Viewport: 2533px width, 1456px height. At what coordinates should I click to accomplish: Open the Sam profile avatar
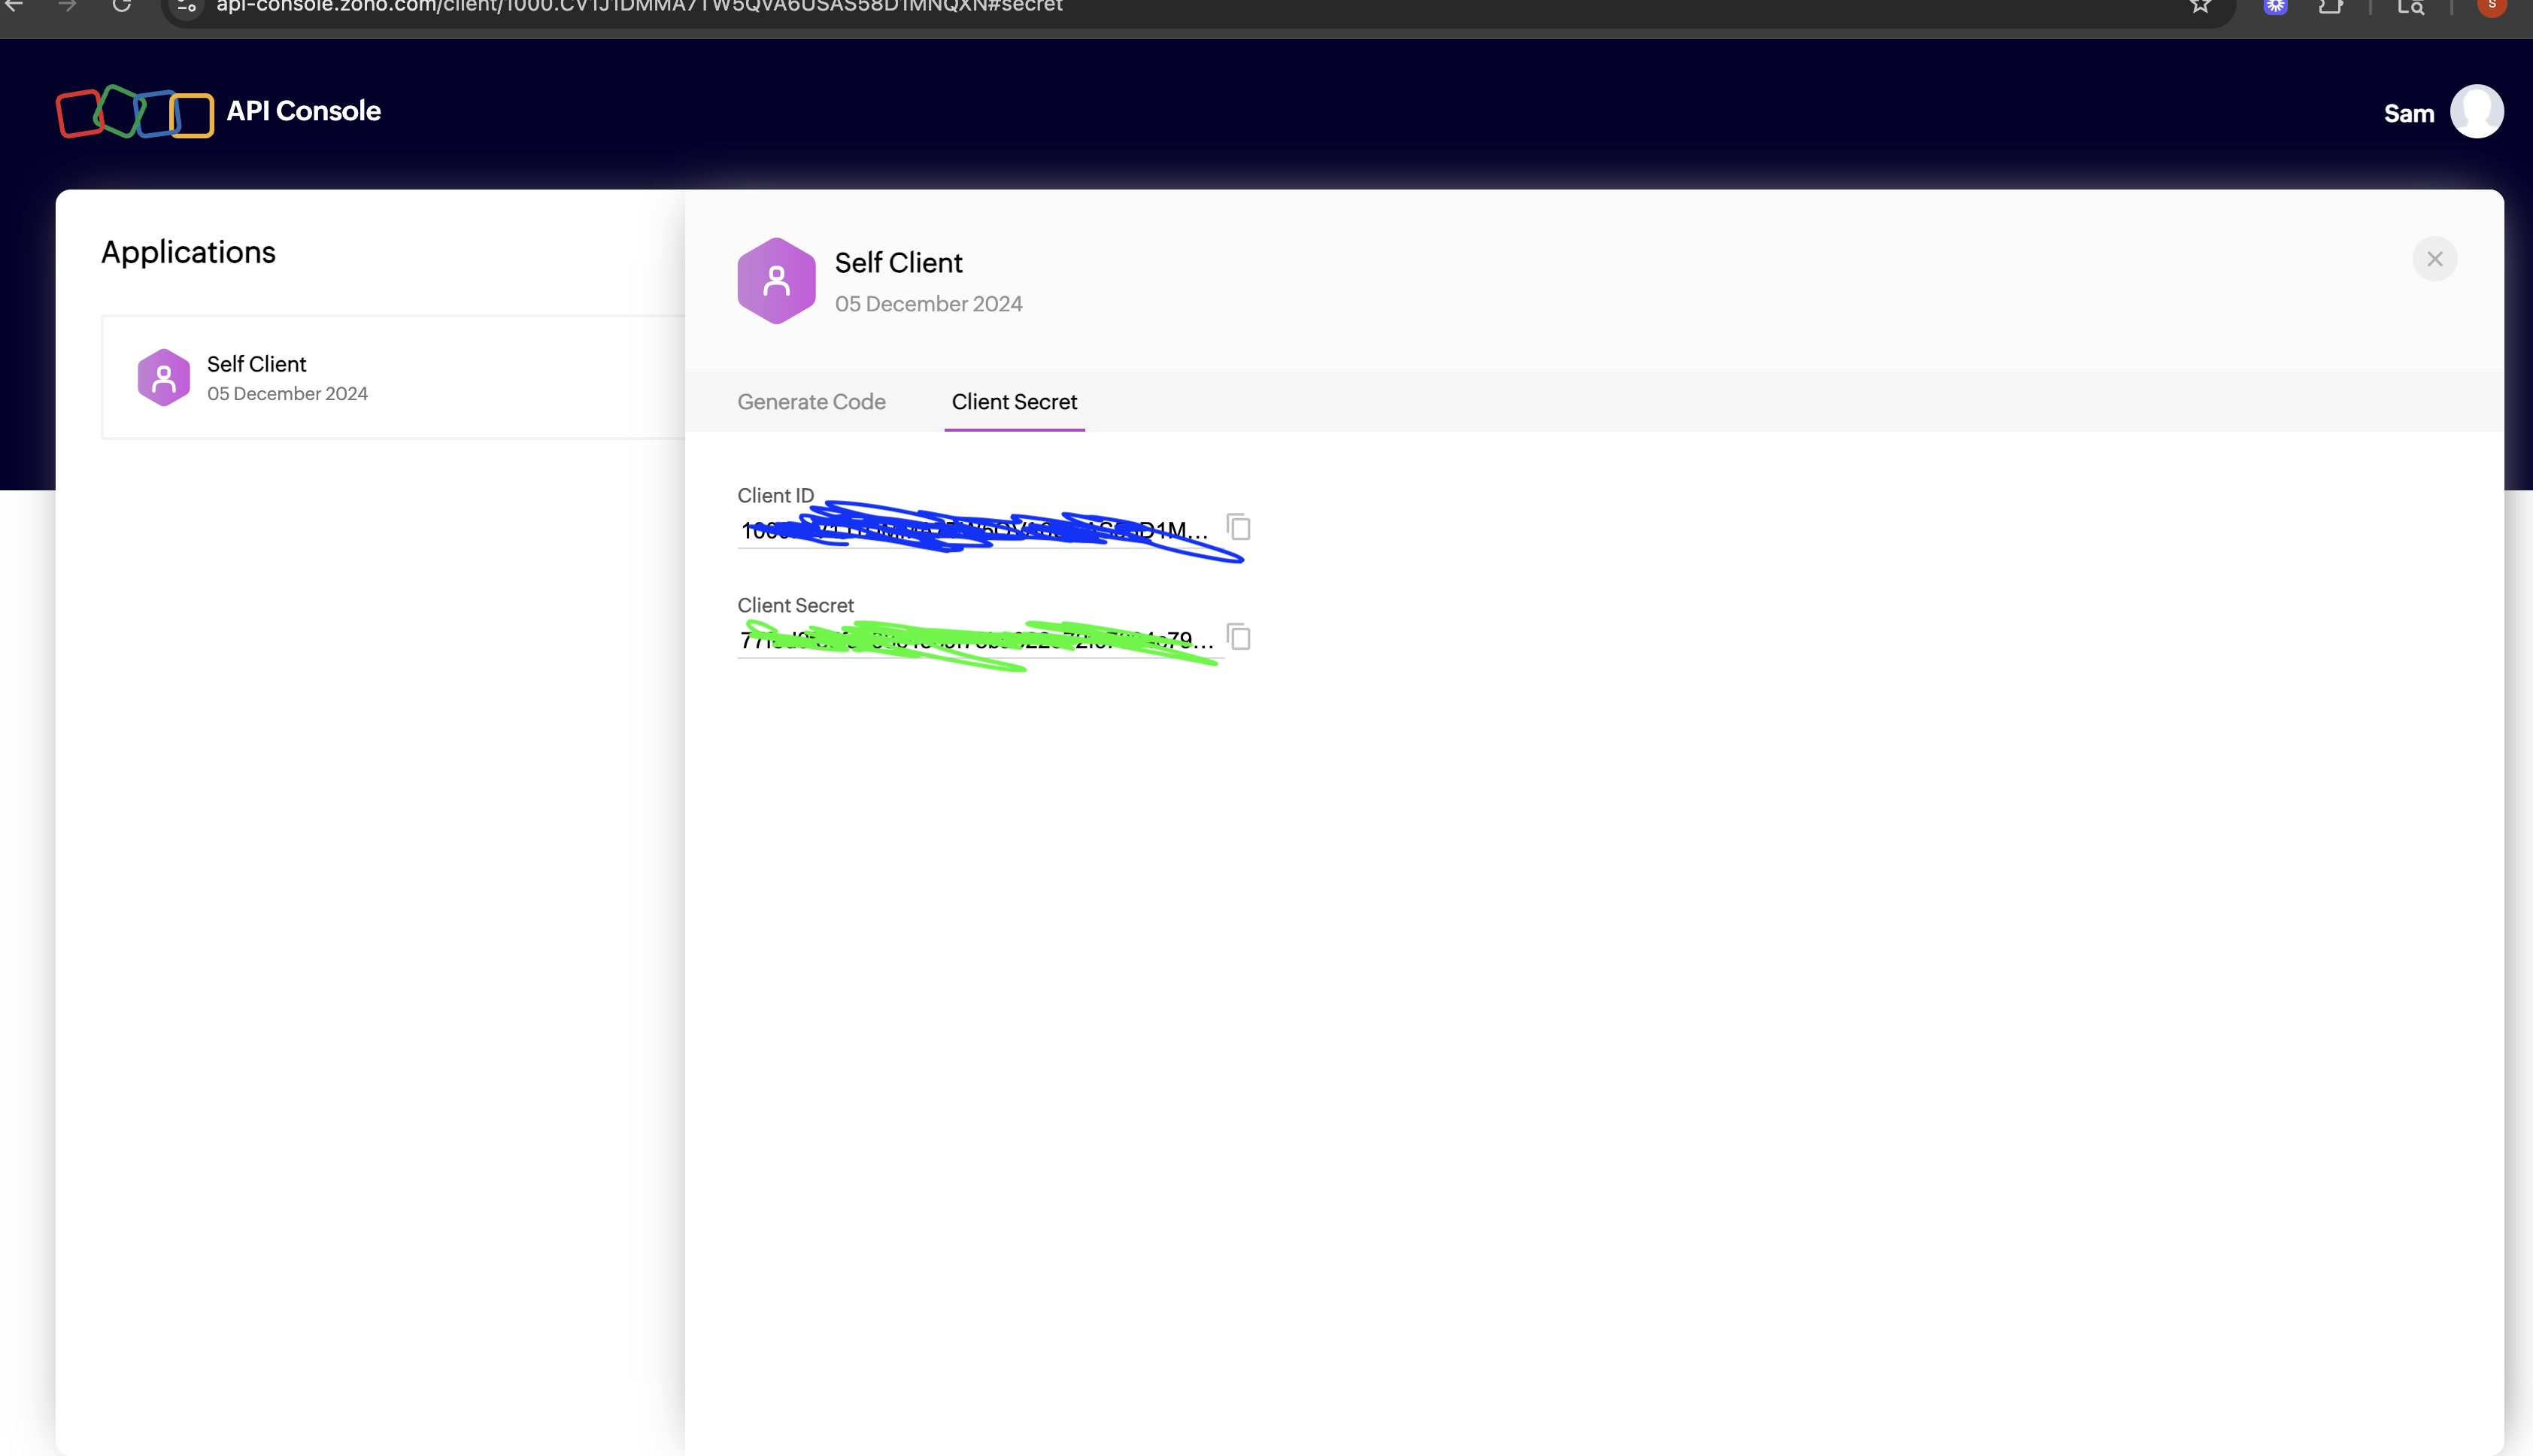click(2476, 111)
